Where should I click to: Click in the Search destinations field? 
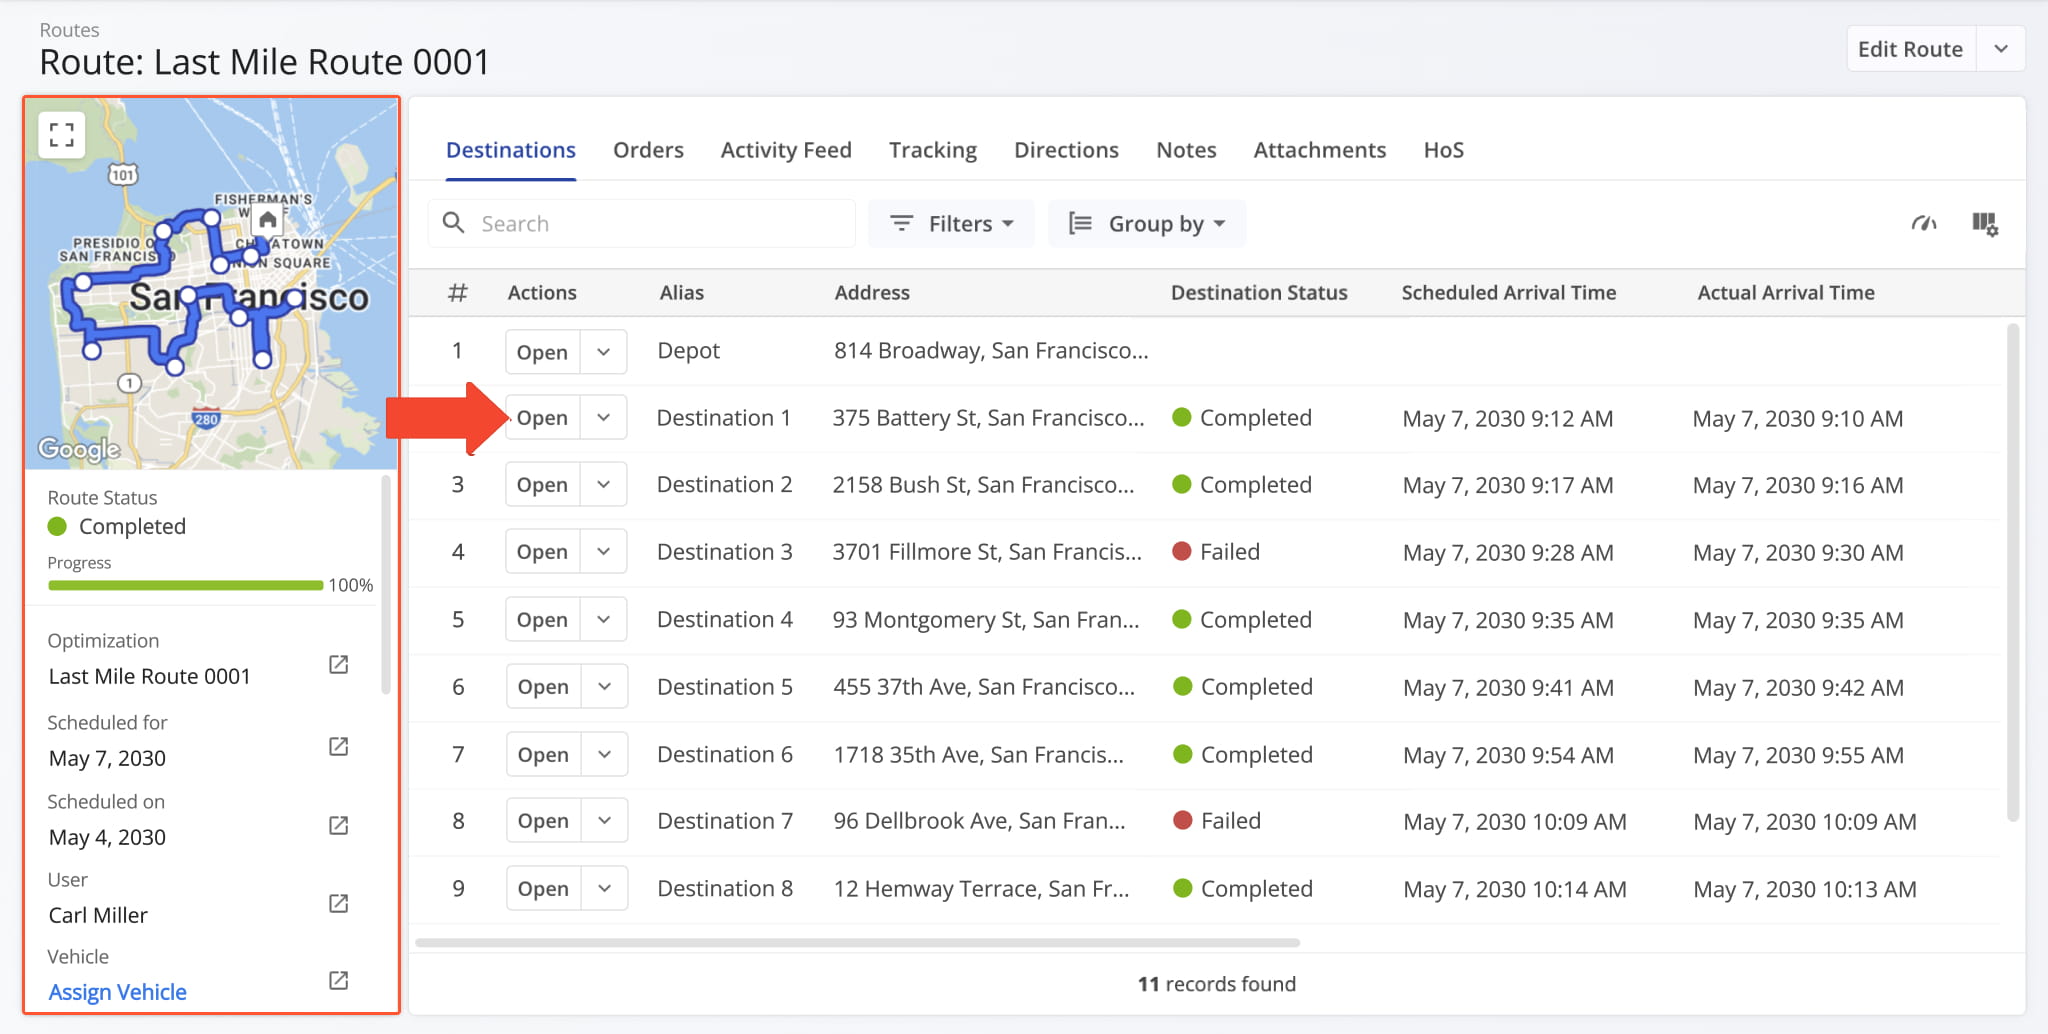pos(660,224)
